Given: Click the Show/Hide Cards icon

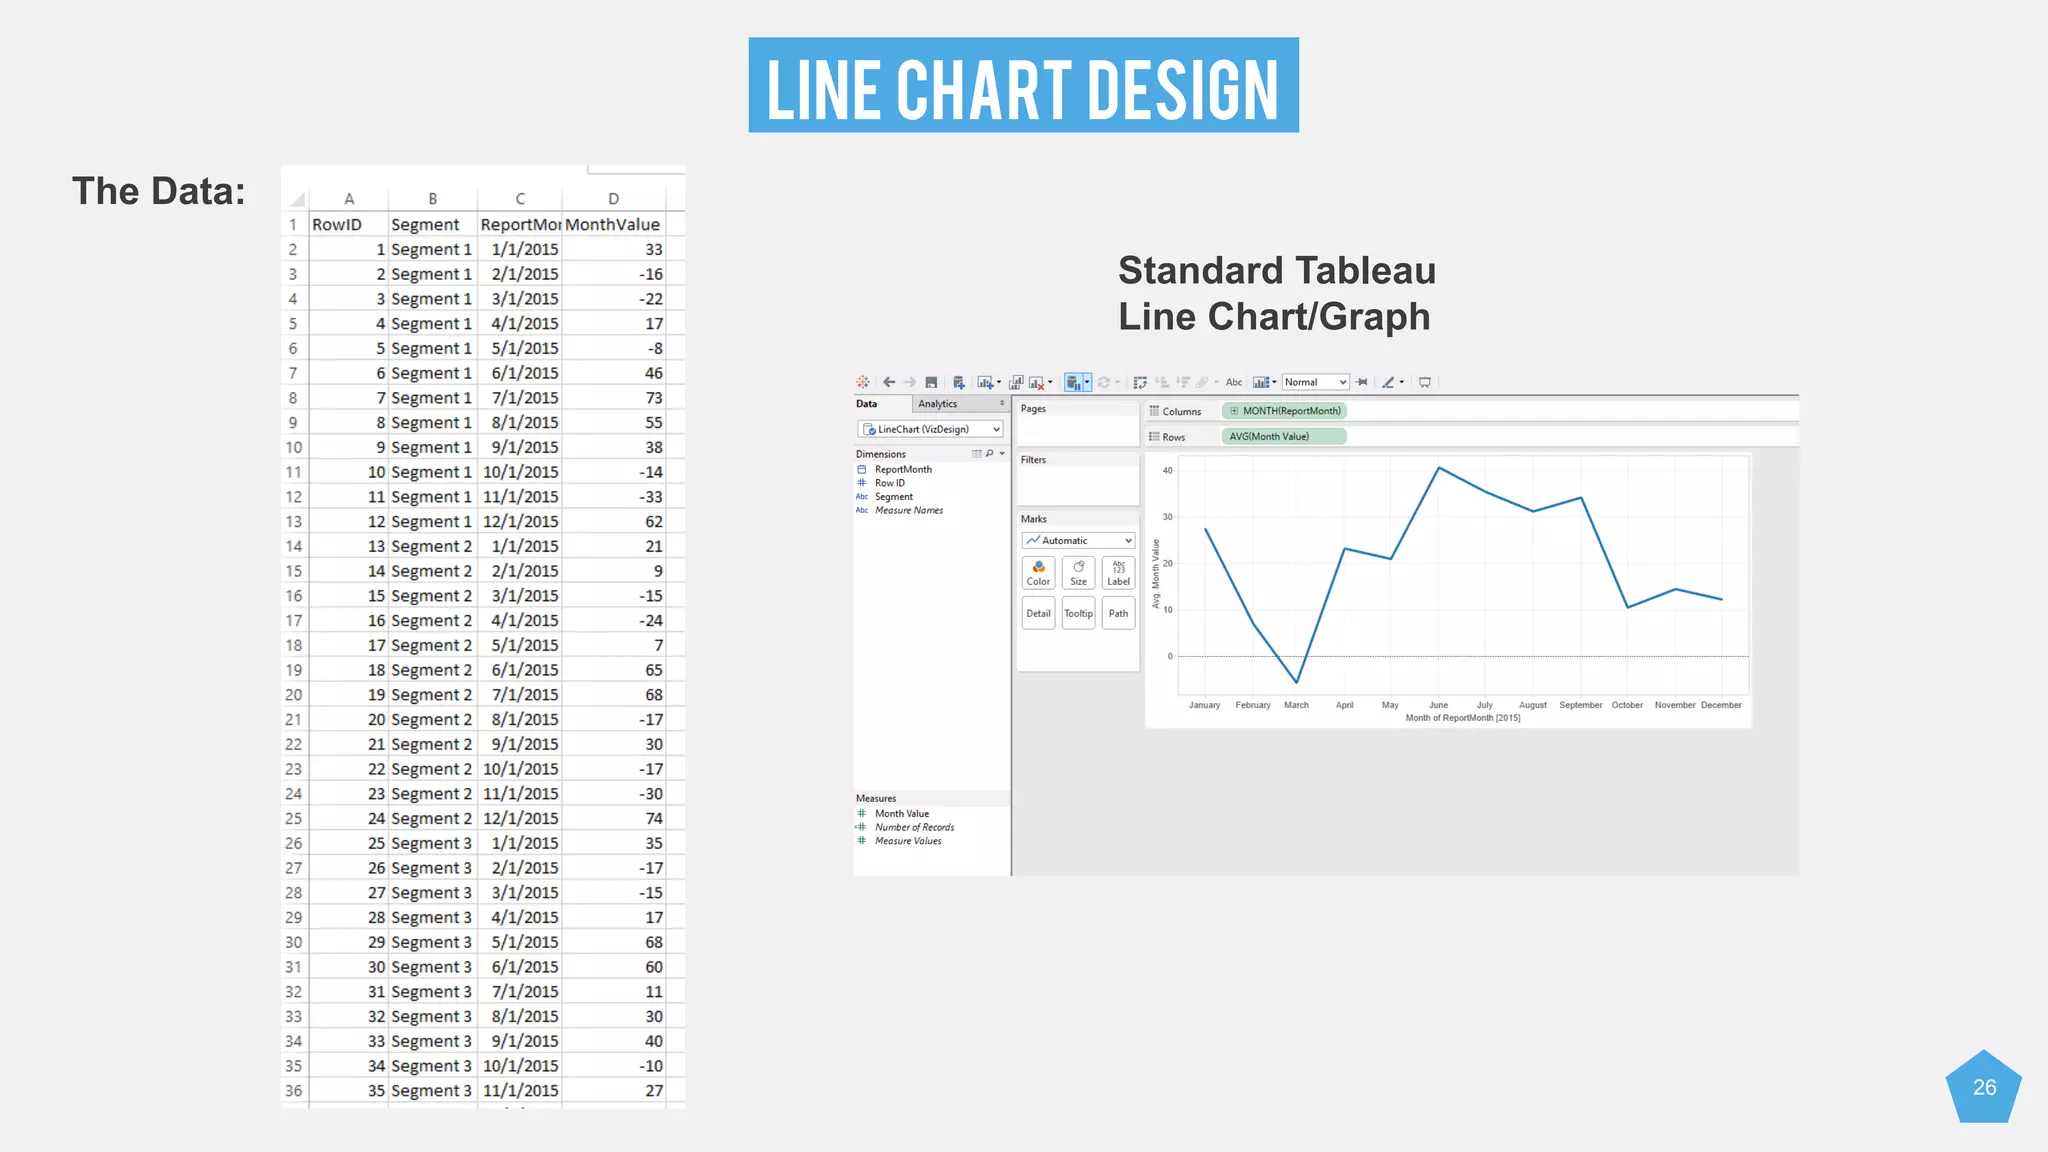Looking at the screenshot, I should [x=1261, y=382].
